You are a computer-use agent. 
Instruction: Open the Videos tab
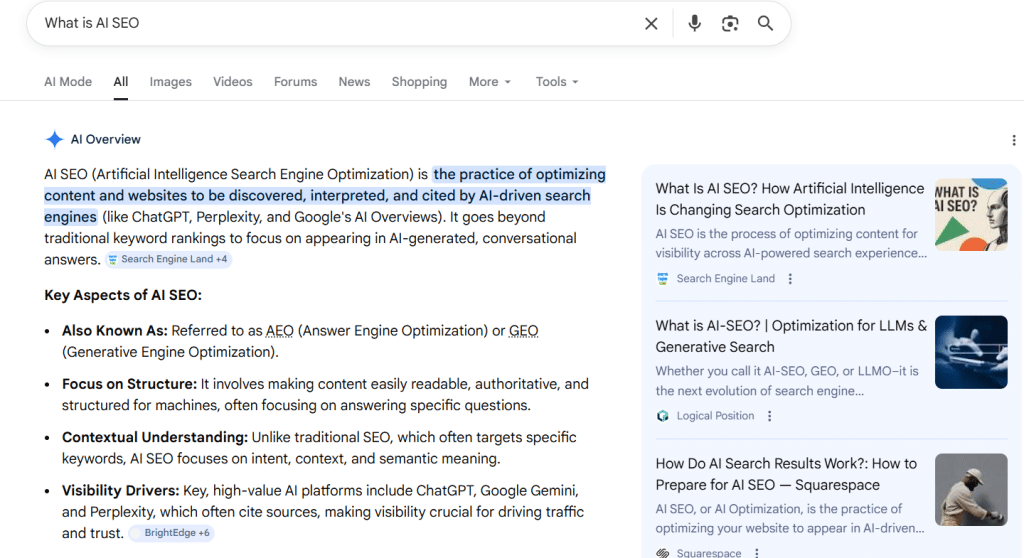tap(232, 82)
